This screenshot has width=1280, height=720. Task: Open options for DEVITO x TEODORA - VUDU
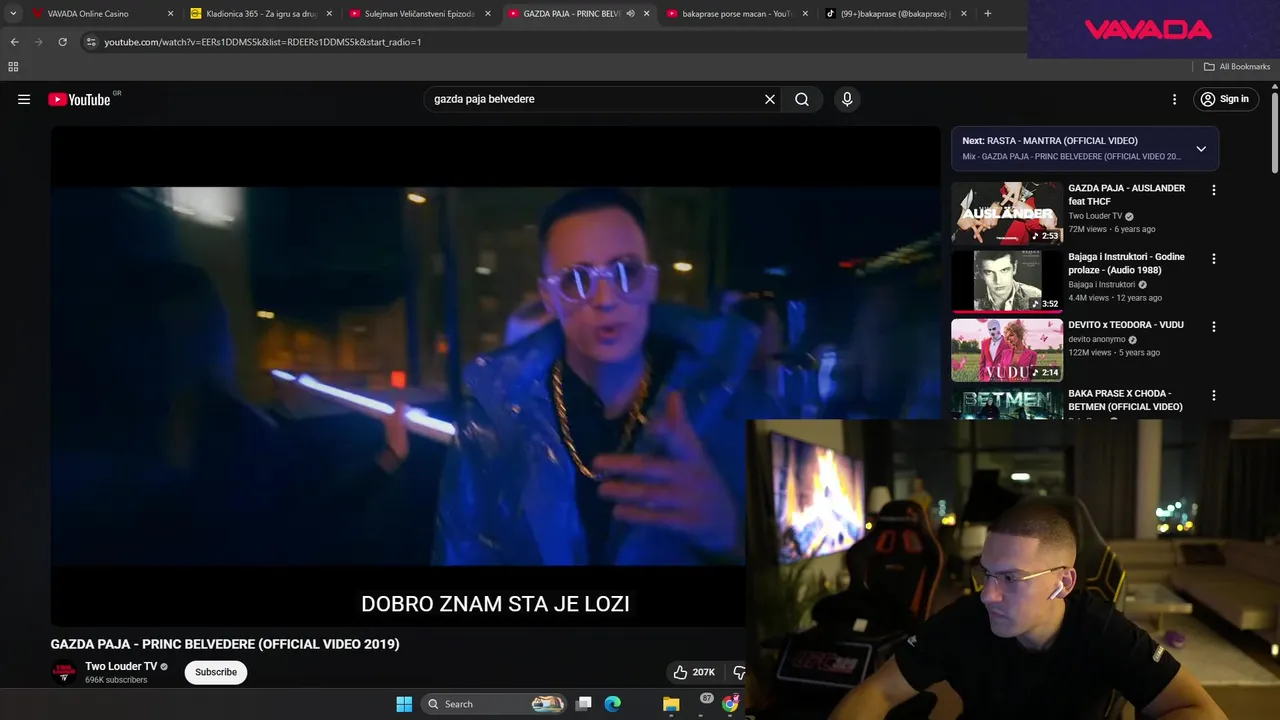(1214, 327)
